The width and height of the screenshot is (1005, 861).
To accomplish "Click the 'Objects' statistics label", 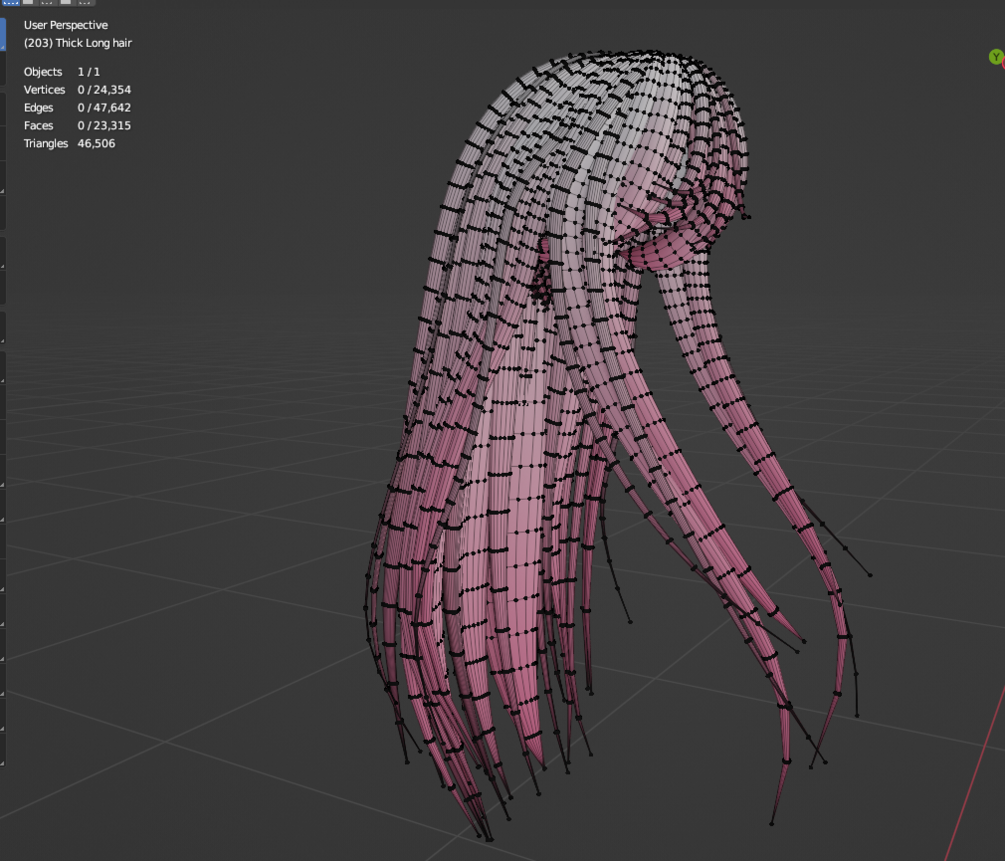I will tap(43, 72).
